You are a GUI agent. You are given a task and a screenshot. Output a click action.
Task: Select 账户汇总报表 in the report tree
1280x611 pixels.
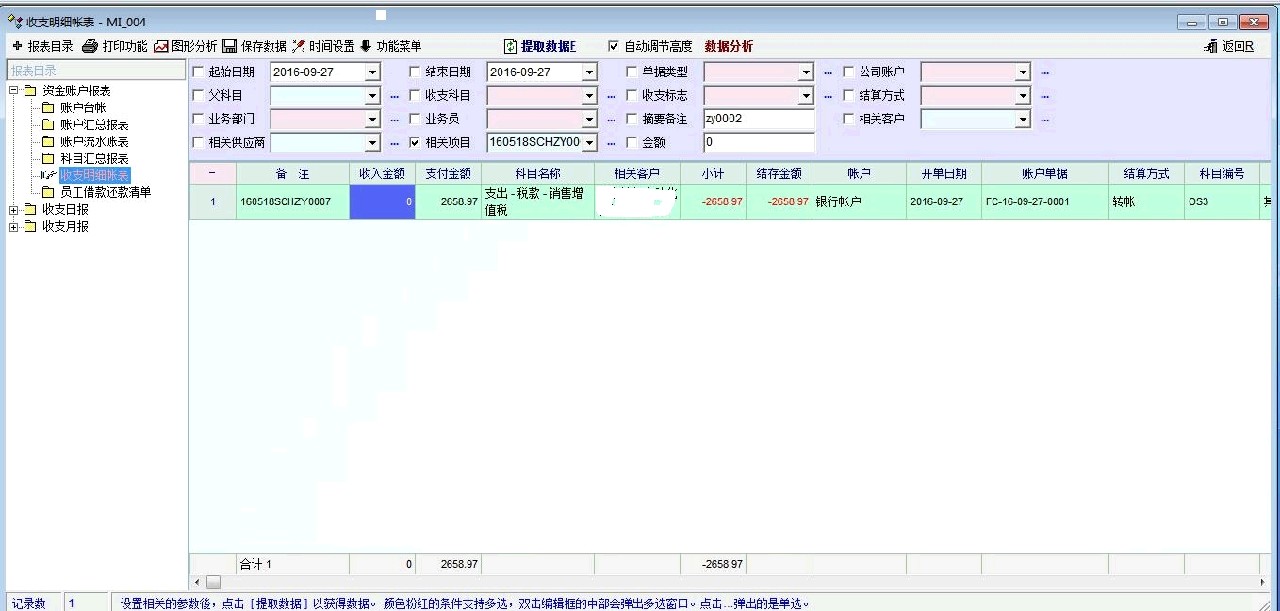93,125
